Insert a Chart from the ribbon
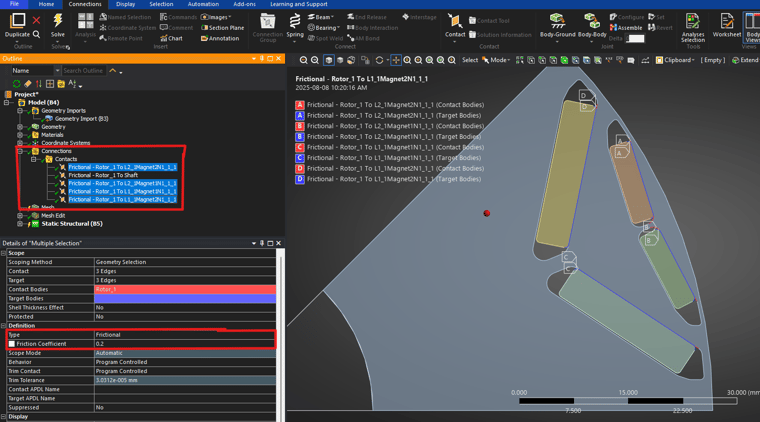The image size is (760, 422). (x=172, y=38)
